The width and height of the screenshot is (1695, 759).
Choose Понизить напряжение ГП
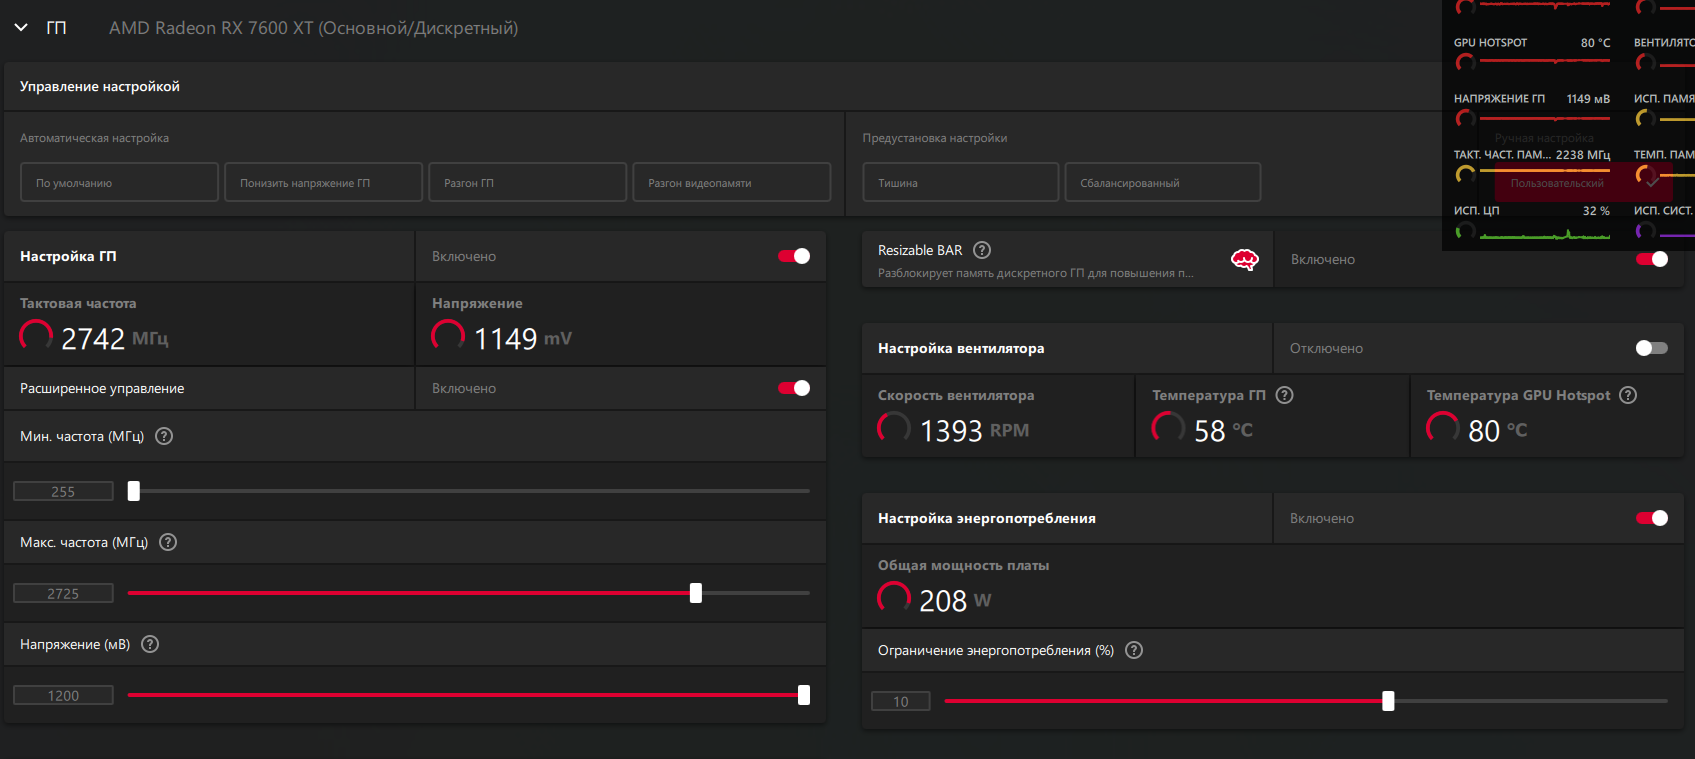pos(324,183)
